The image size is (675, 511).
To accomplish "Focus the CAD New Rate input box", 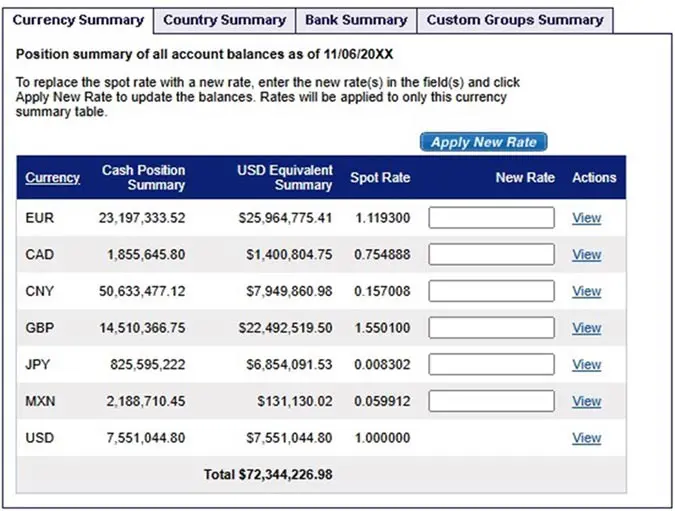I will pos(491,255).
